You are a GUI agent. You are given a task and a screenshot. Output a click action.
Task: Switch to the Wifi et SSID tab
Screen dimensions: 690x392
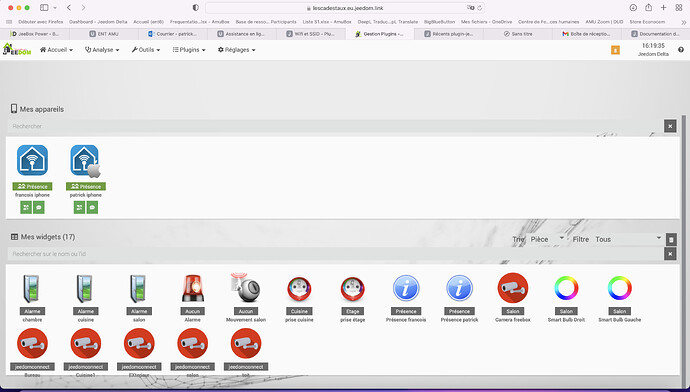tap(311, 34)
